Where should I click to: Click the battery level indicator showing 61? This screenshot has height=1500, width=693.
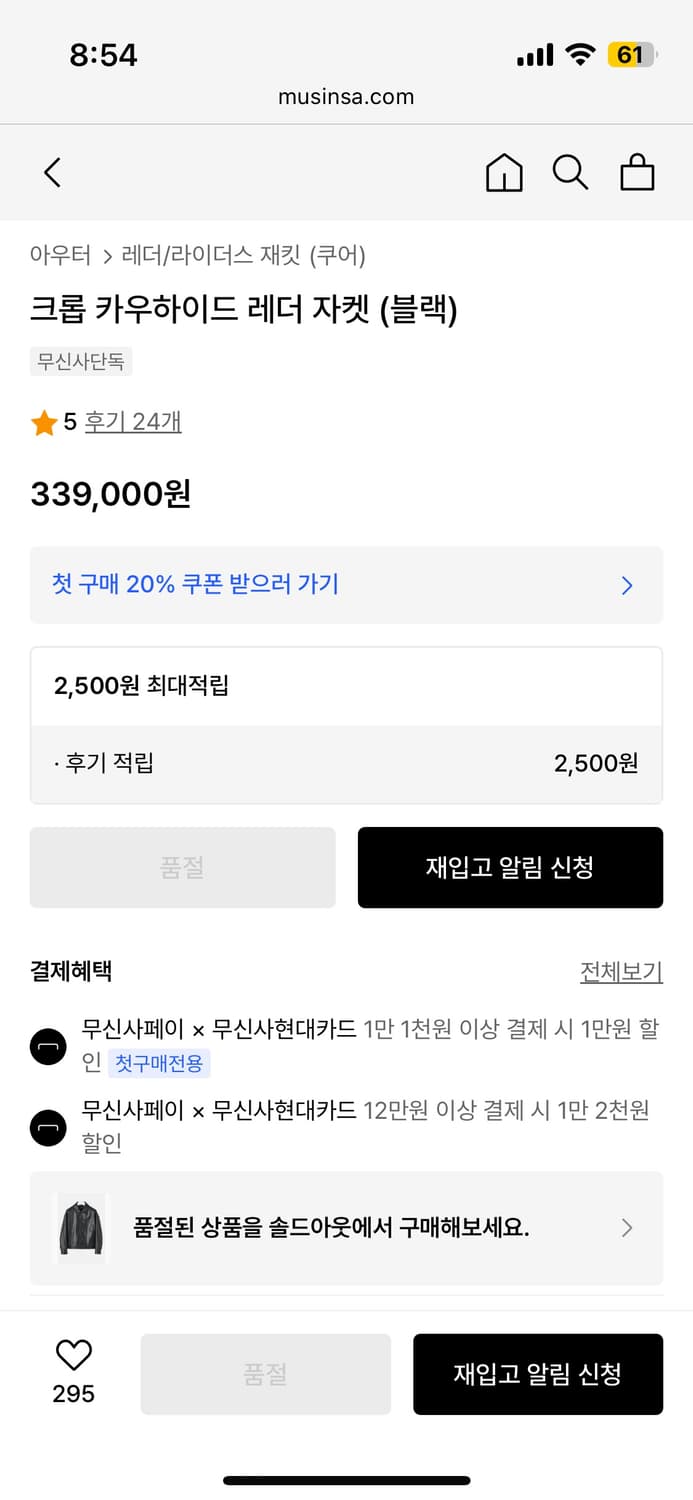pyautogui.click(x=632, y=55)
